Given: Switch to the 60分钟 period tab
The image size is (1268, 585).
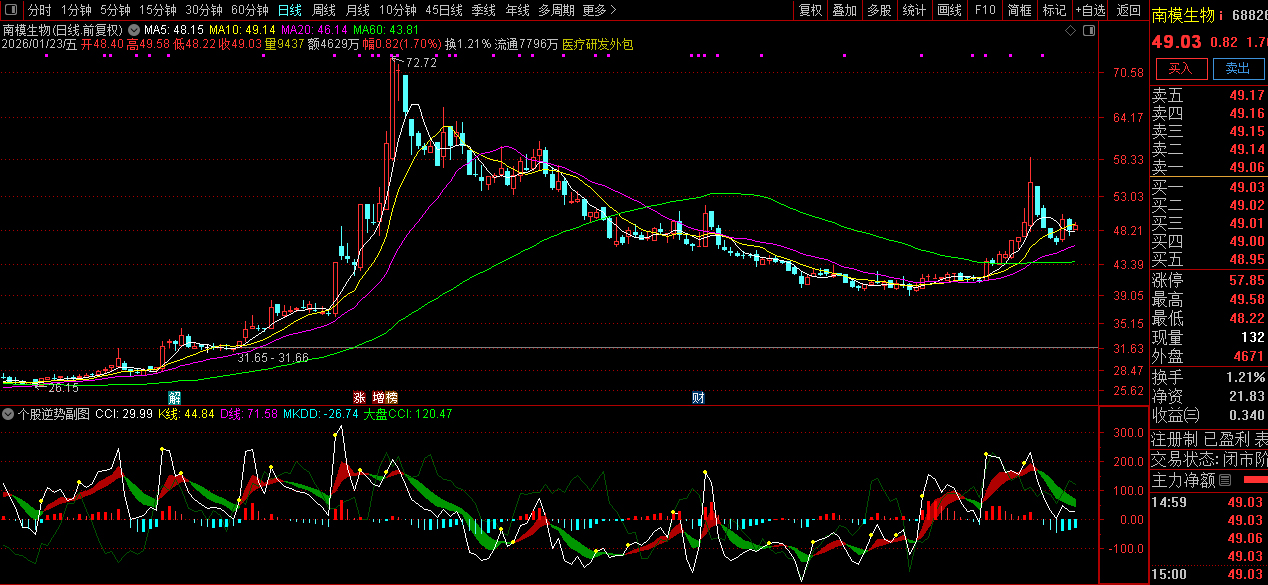Looking at the screenshot, I should pyautogui.click(x=249, y=11).
